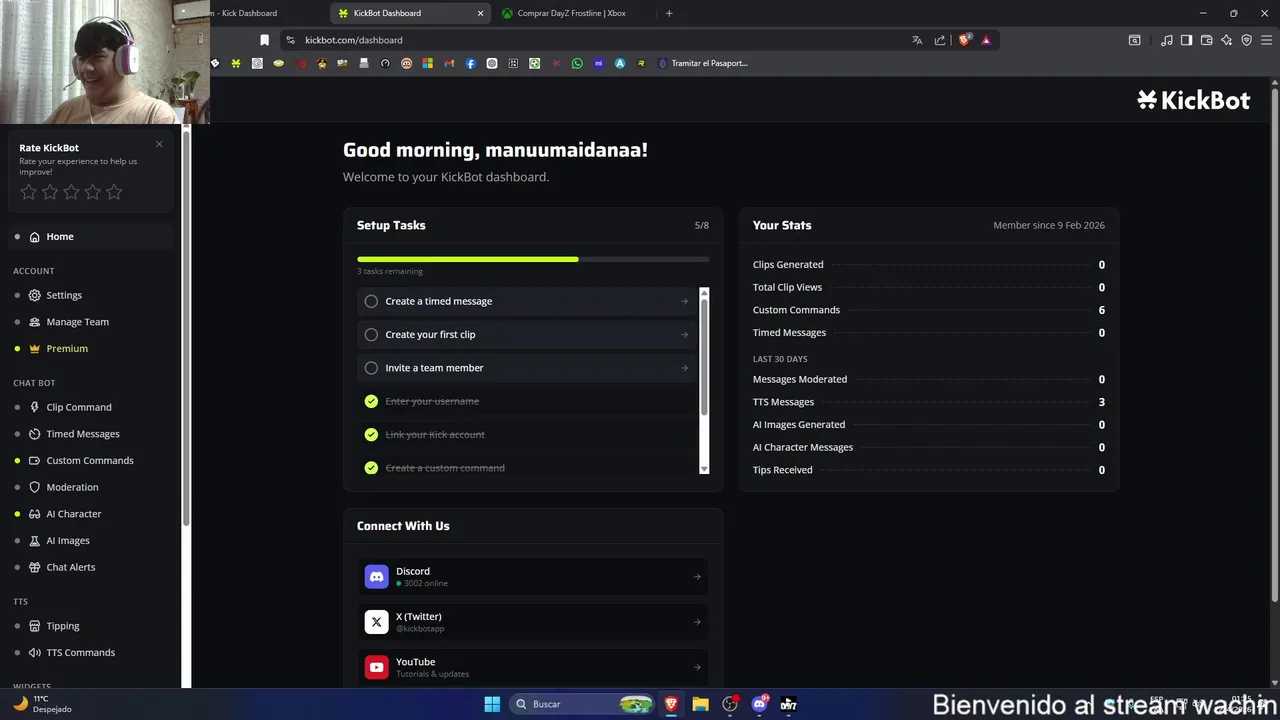The image size is (1280, 720).
Task: Click the Setup Tasks list scrollbar thumb
Action: (704, 357)
